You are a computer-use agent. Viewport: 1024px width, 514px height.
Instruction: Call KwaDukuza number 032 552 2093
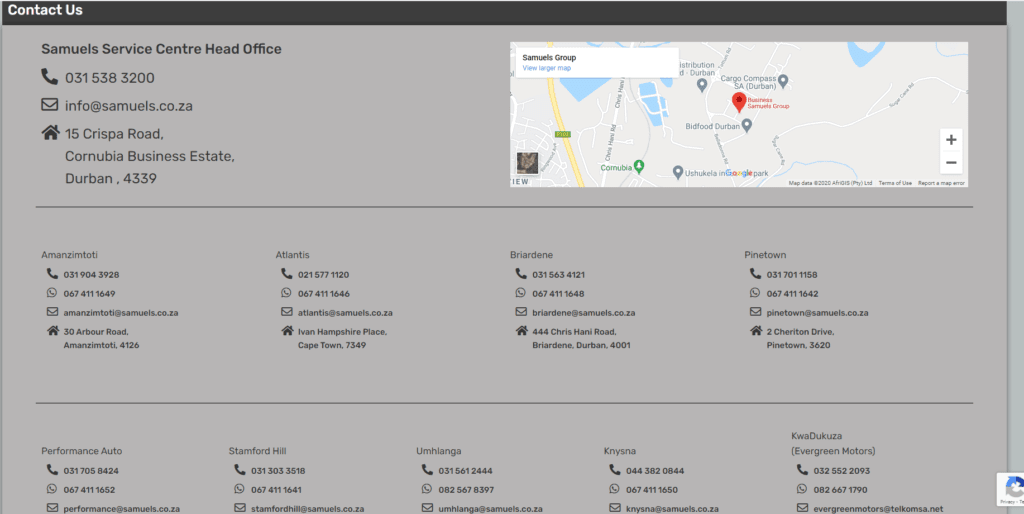coord(842,471)
